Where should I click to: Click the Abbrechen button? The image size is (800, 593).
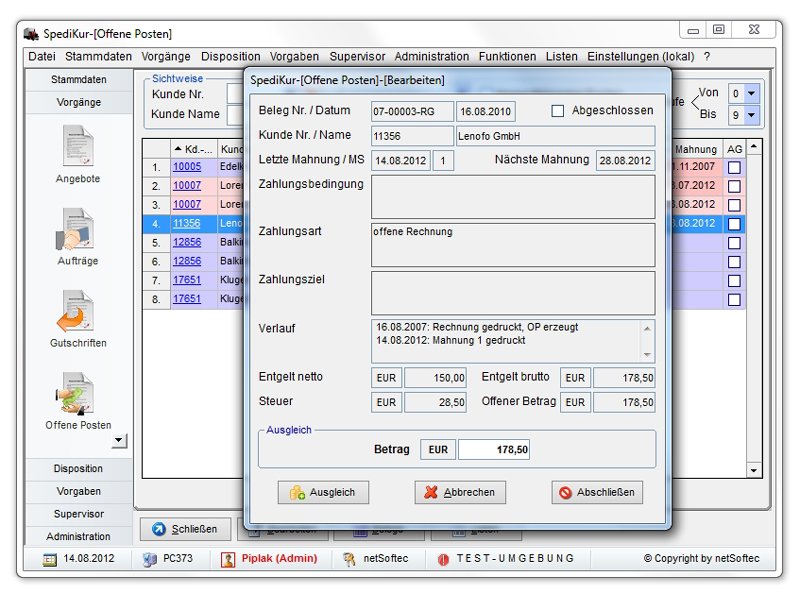click(x=460, y=492)
